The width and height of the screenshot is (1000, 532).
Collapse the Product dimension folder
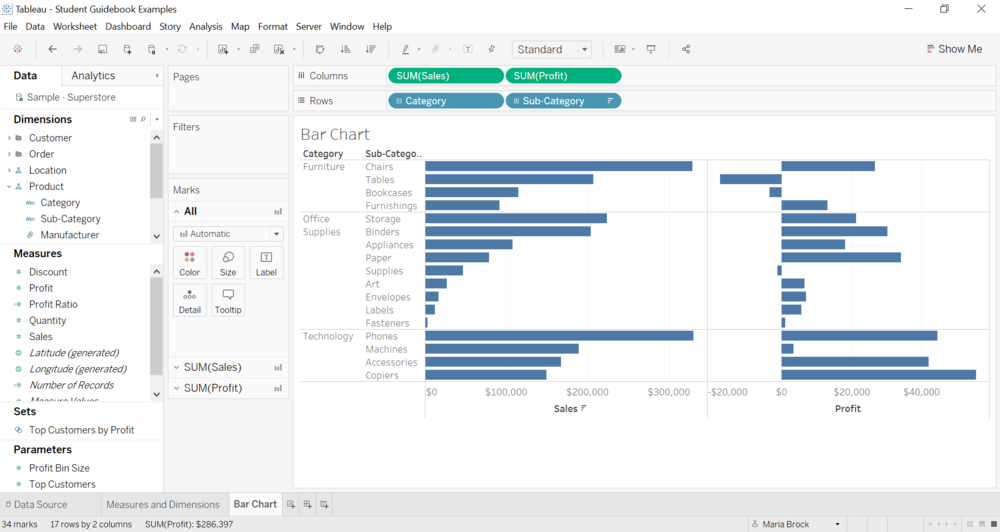click(x=9, y=186)
